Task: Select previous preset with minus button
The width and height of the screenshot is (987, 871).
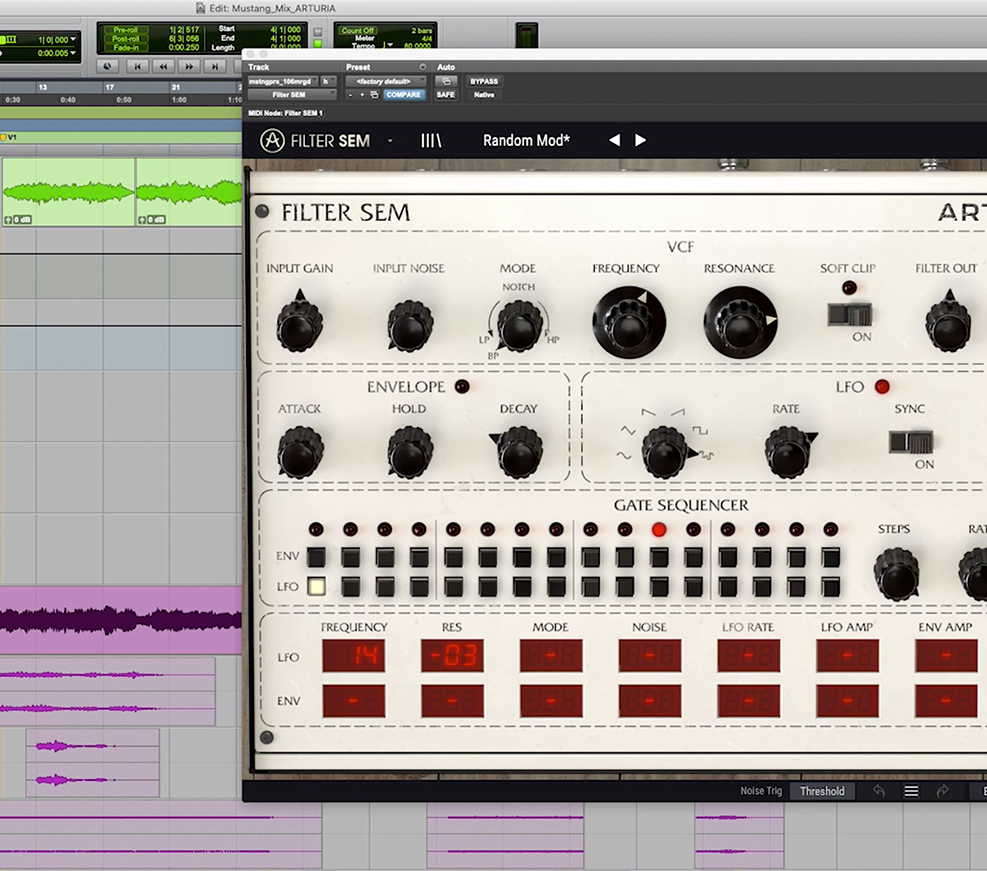Action: pyautogui.click(x=351, y=95)
